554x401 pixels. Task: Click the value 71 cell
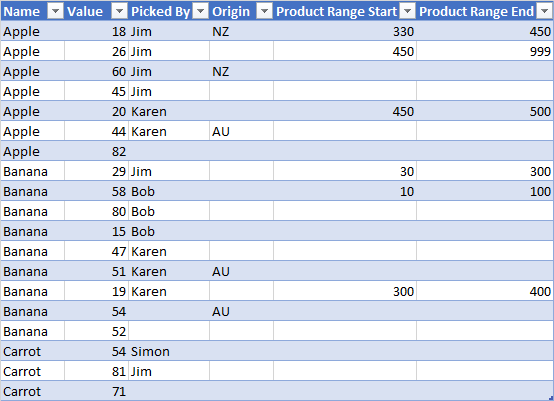point(96,391)
